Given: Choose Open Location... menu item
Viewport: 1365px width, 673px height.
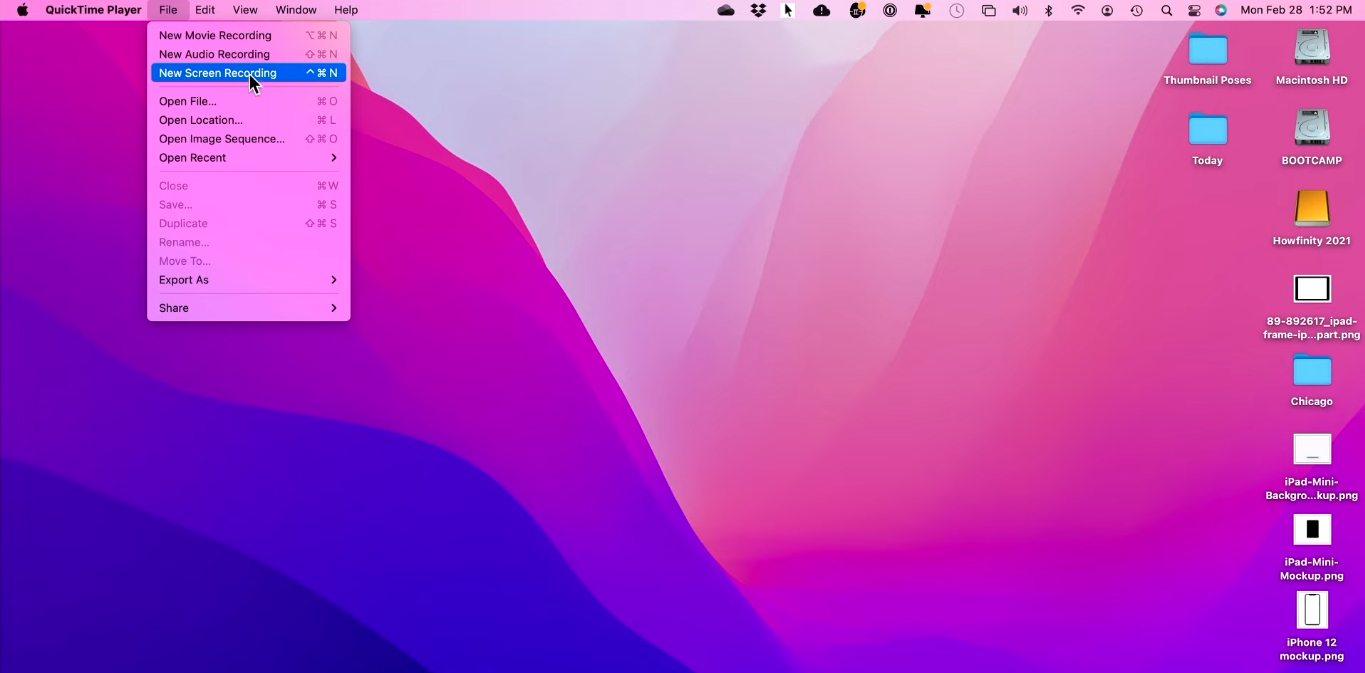Looking at the screenshot, I should coord(248,120).
